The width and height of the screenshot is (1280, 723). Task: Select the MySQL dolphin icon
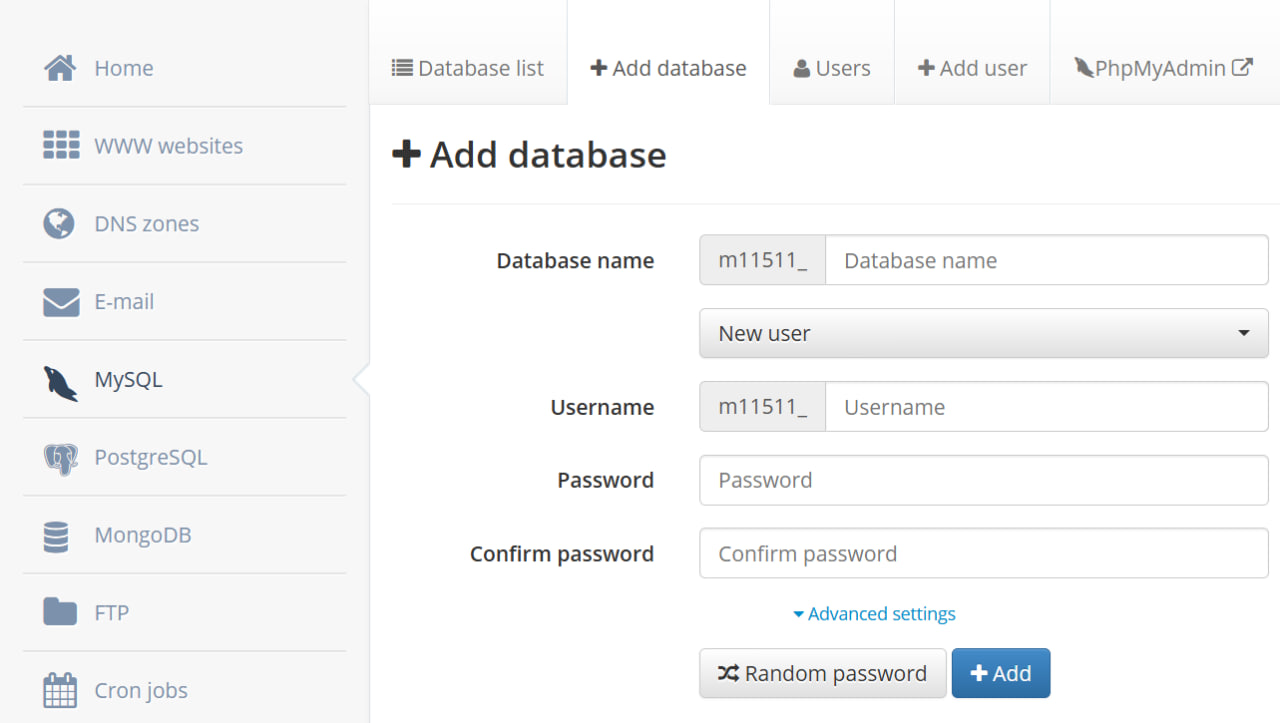point(60,382)
